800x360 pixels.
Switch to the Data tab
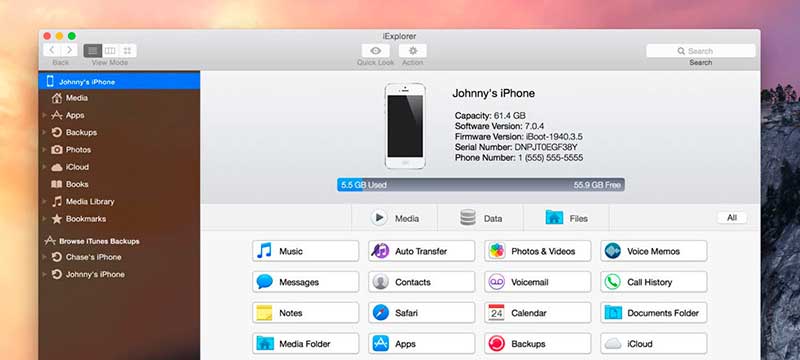pyautogui.click(x=481, y=218)
